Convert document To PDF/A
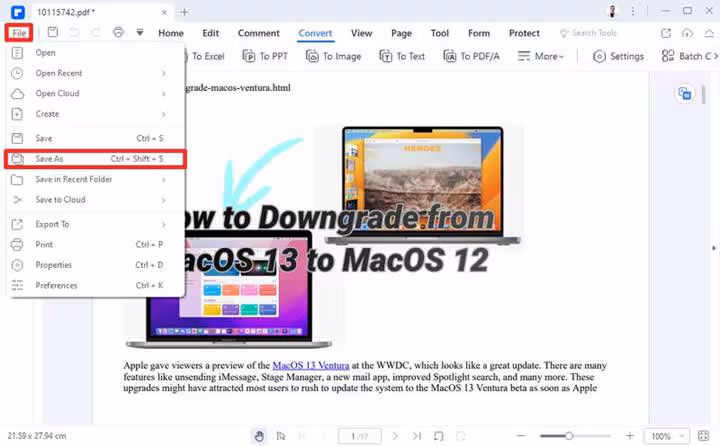 coord(472,56)
